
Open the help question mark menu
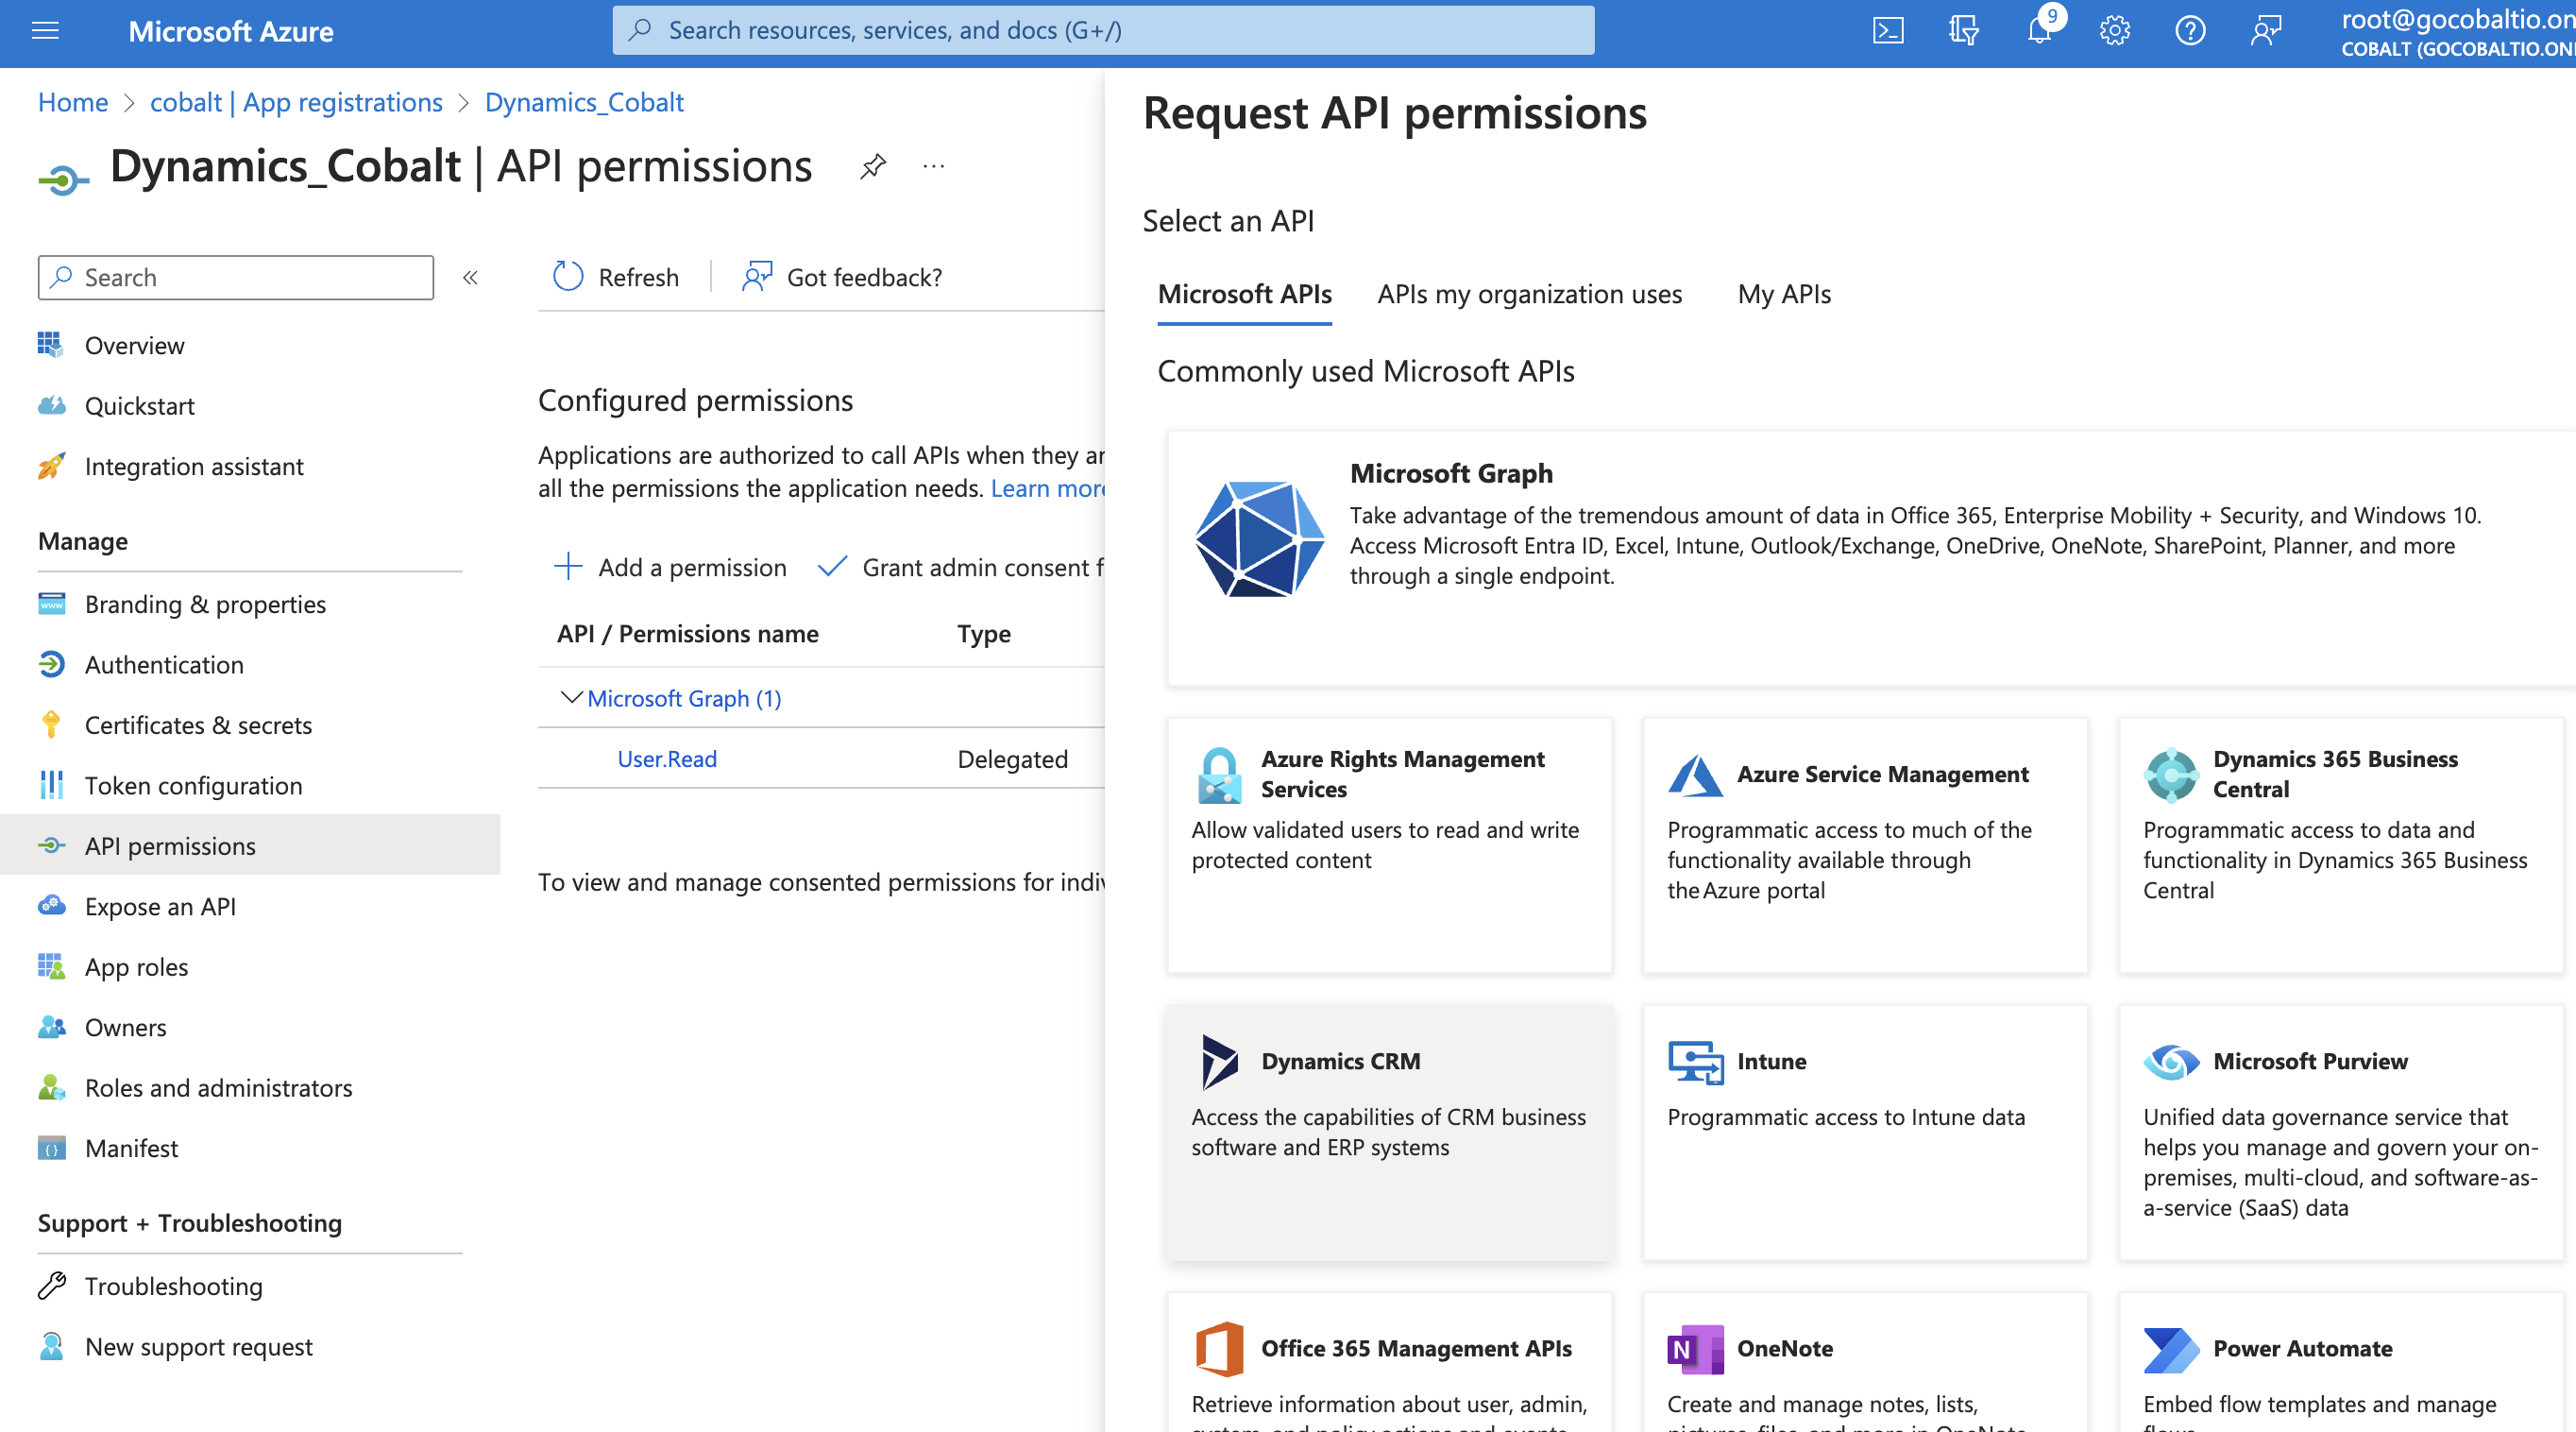click(x=2190, y=30)
